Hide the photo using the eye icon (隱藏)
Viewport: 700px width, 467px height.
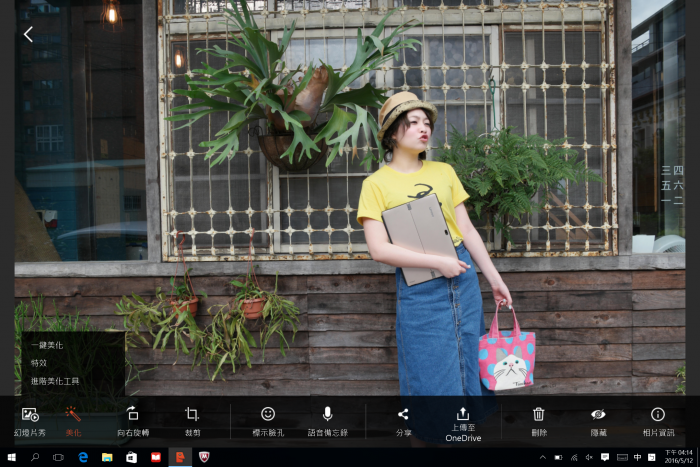pyautogui.click(x=598, y=420)
